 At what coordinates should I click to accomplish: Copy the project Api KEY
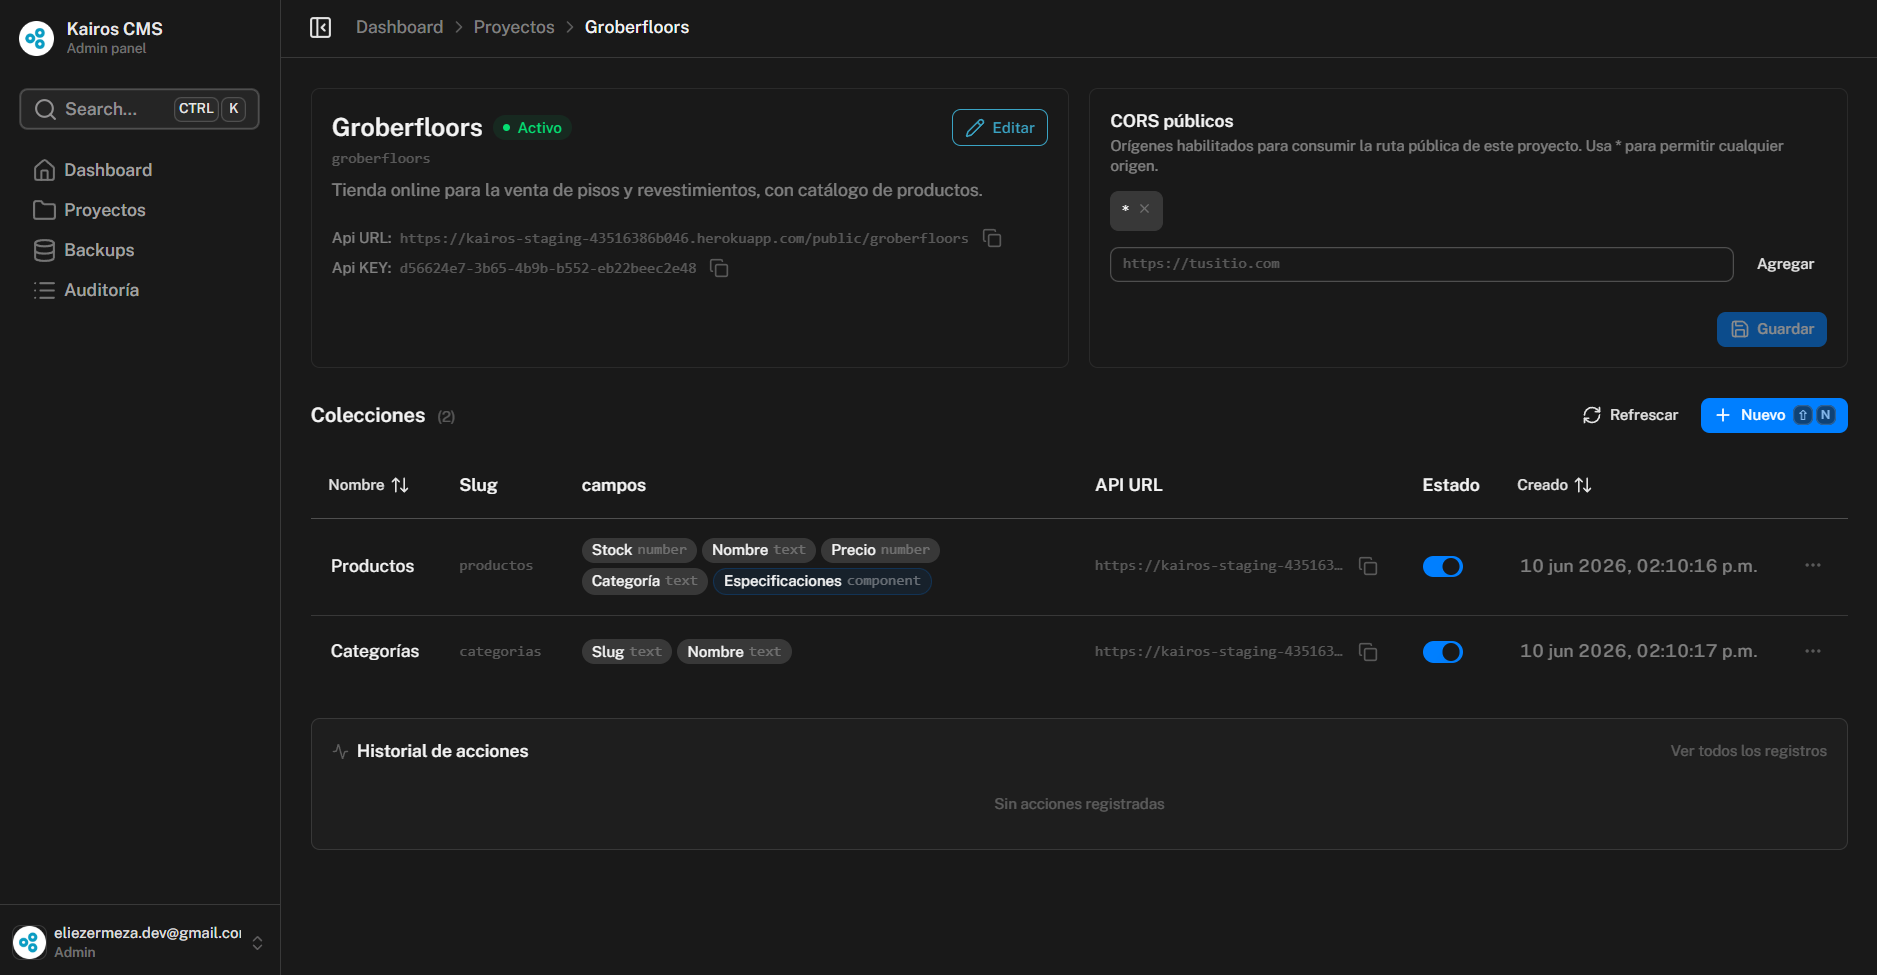pos(719,268)
